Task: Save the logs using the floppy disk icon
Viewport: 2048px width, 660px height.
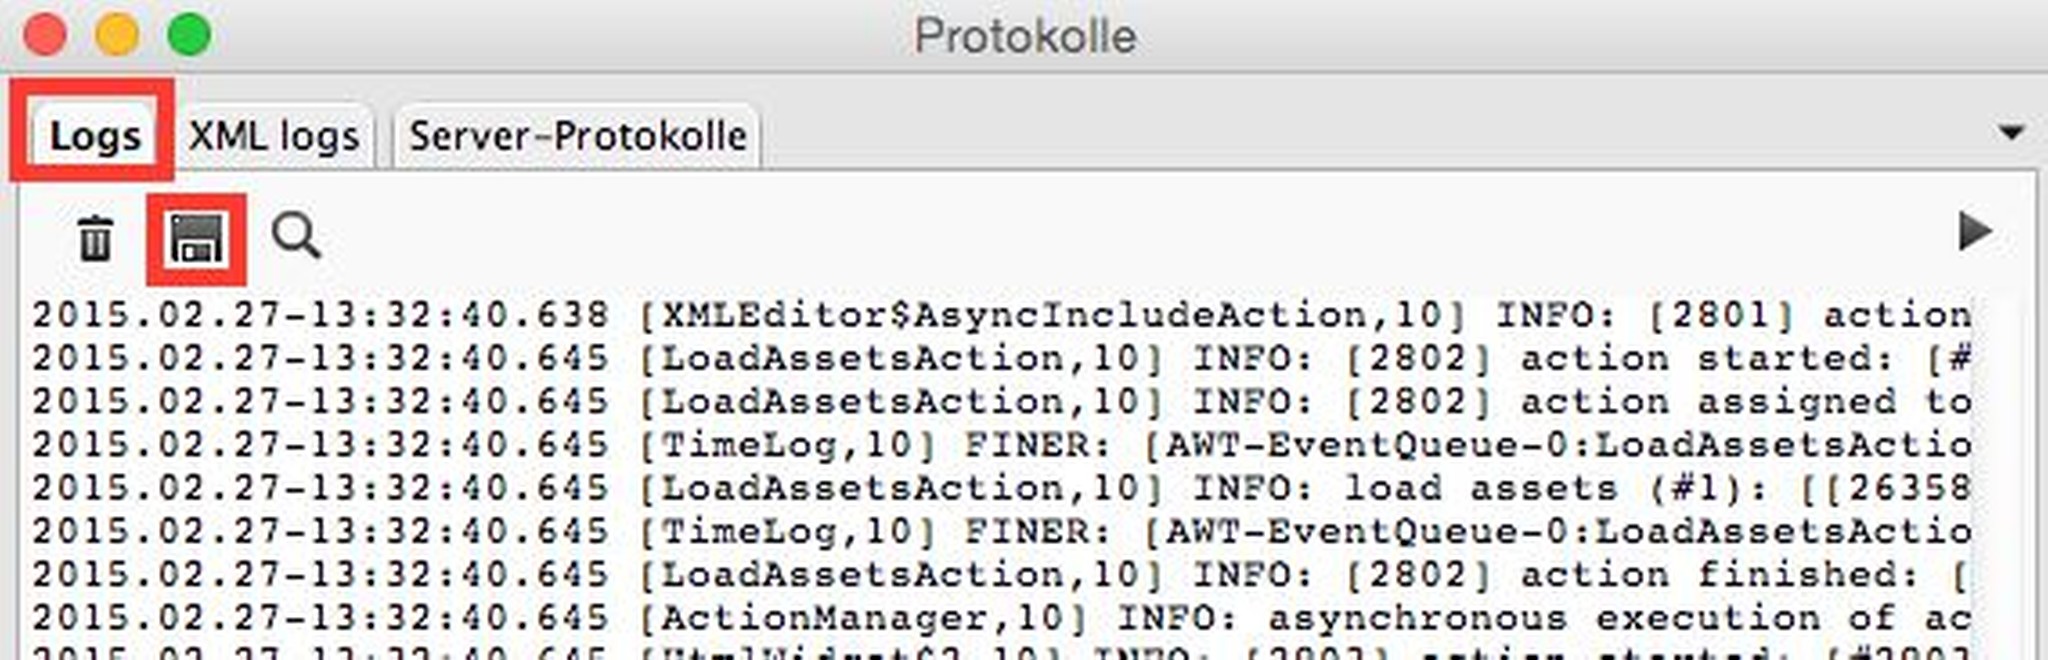Action: [196, 240]
